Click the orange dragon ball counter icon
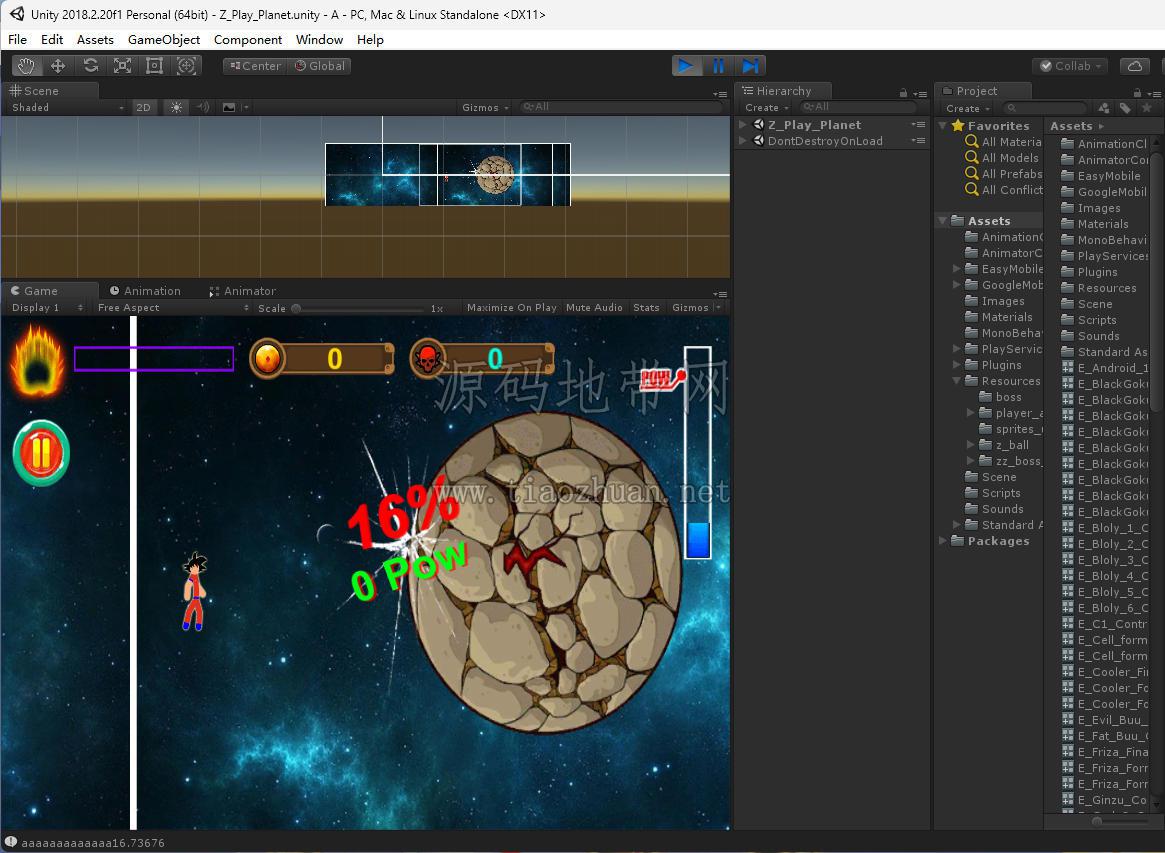This screenshot has height=853, width=1165. (x=267, y=359)
